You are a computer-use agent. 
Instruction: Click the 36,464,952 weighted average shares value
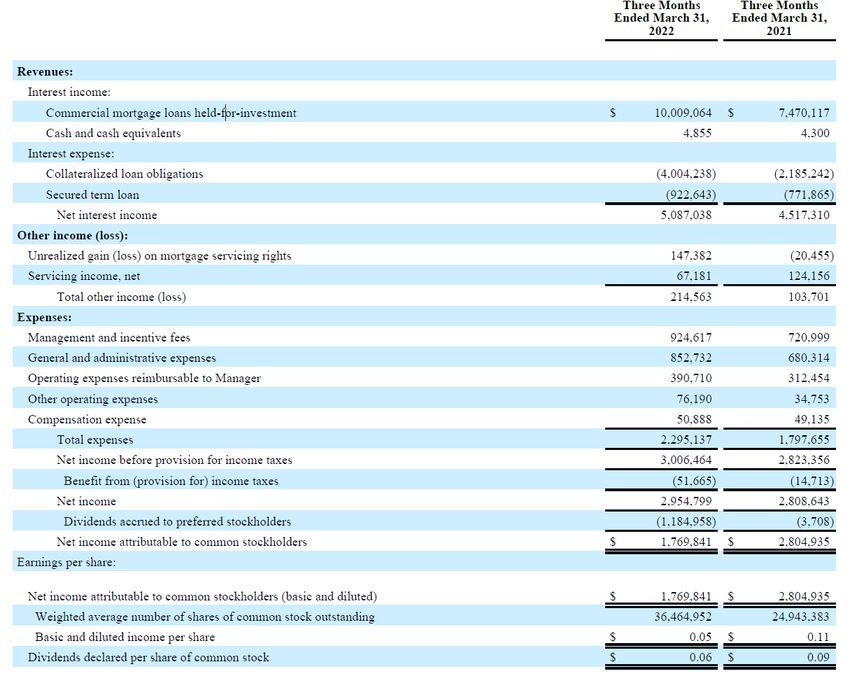click(x=683, y=617)
